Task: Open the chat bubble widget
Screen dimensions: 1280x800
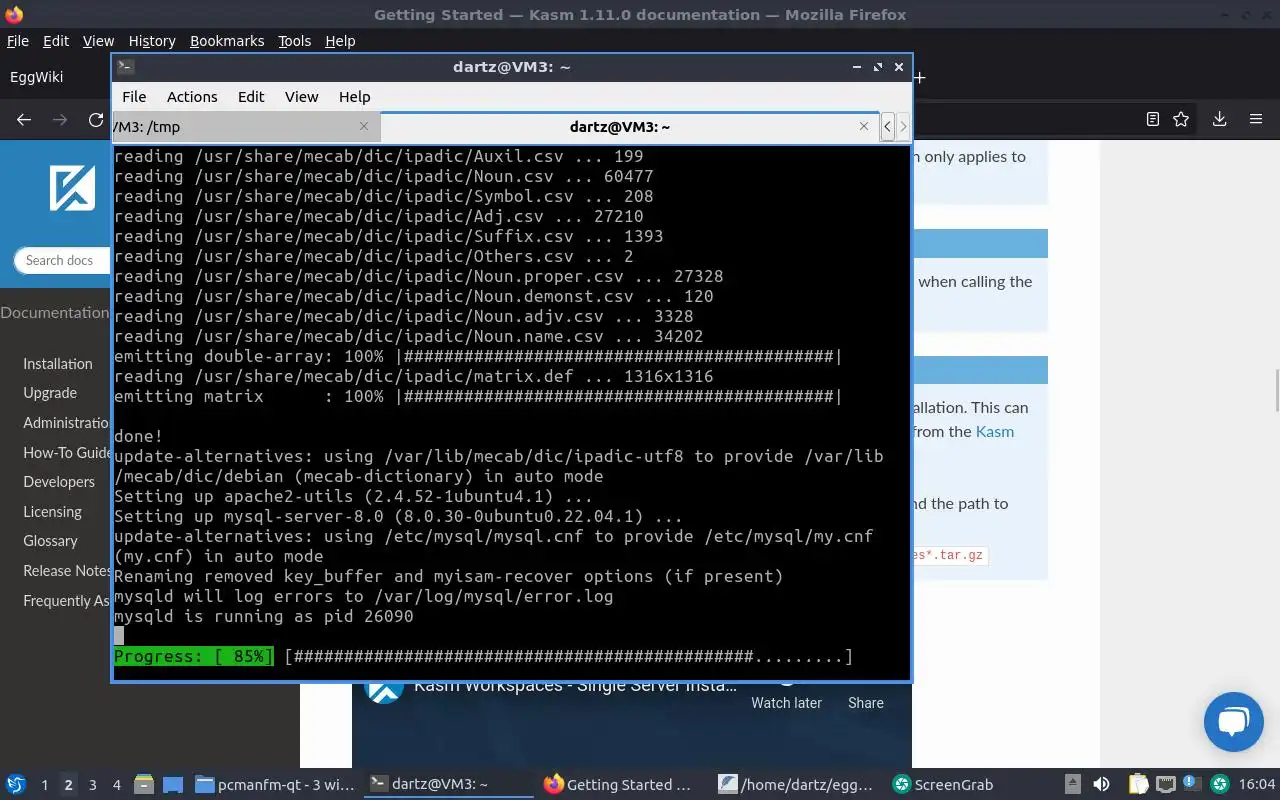Action: tap(1234, 722)
